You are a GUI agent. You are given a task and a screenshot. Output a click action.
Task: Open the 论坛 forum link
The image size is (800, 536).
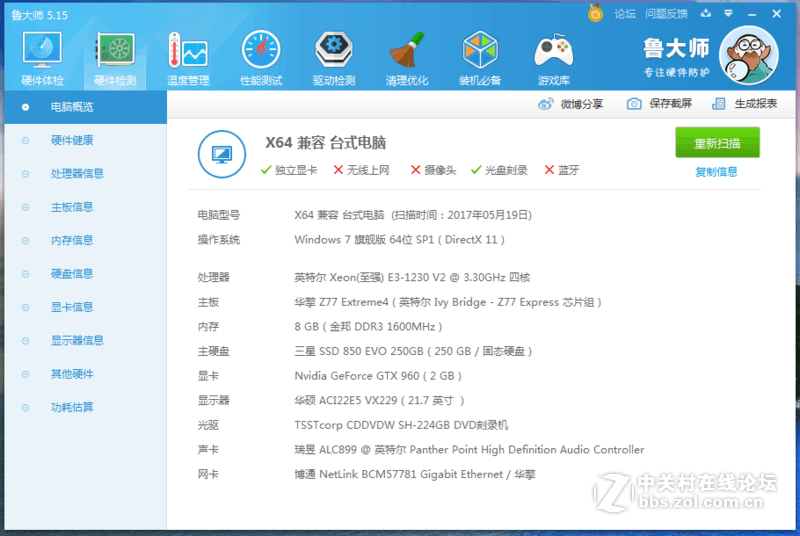pos(625,14)
